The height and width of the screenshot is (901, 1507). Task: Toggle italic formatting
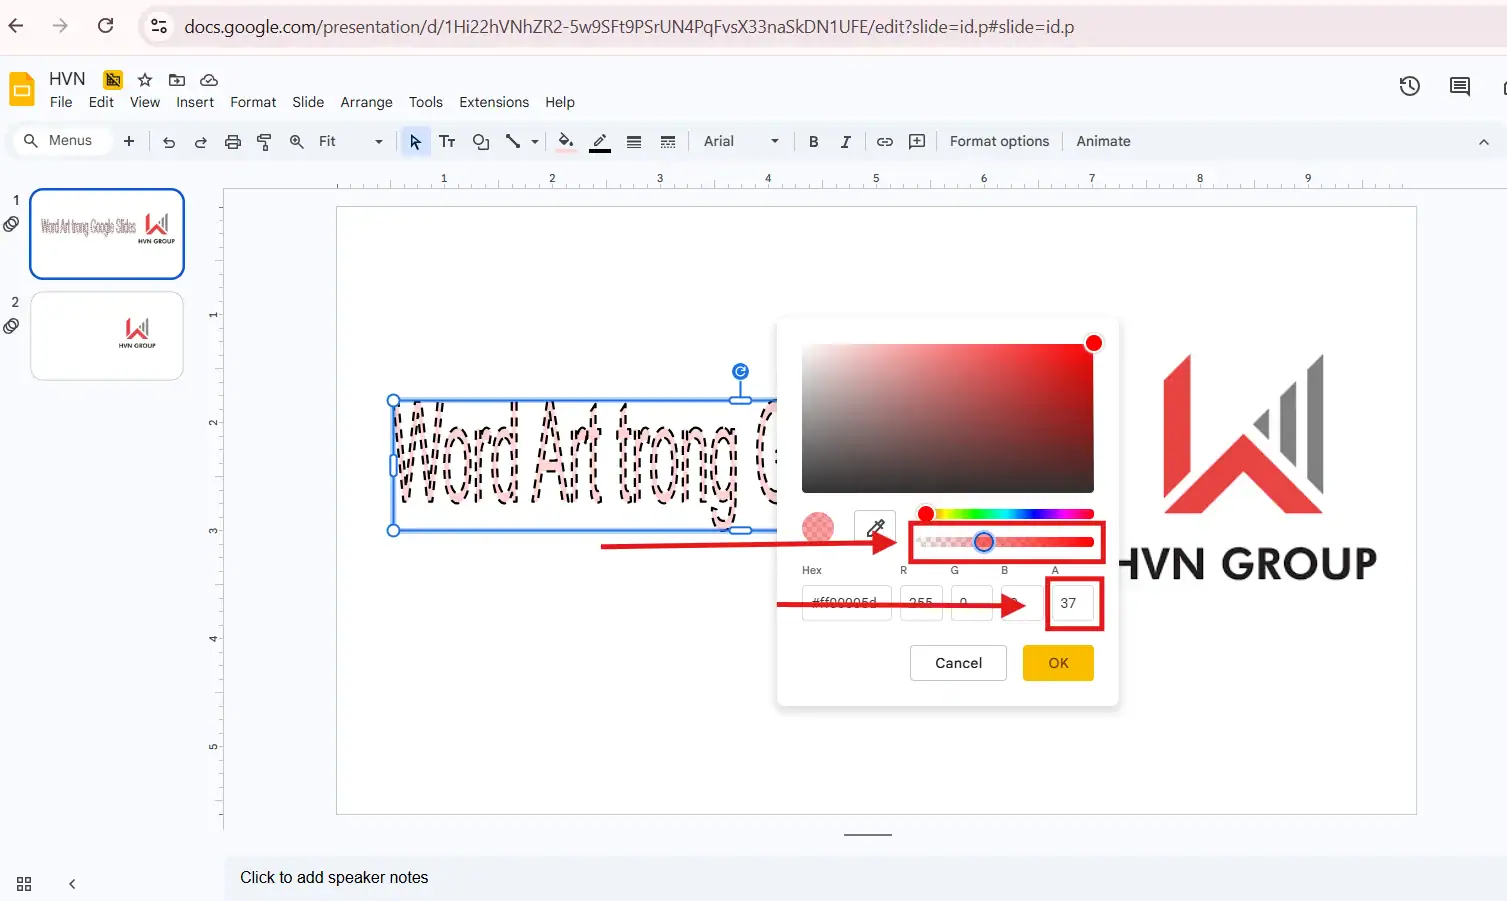845,141
